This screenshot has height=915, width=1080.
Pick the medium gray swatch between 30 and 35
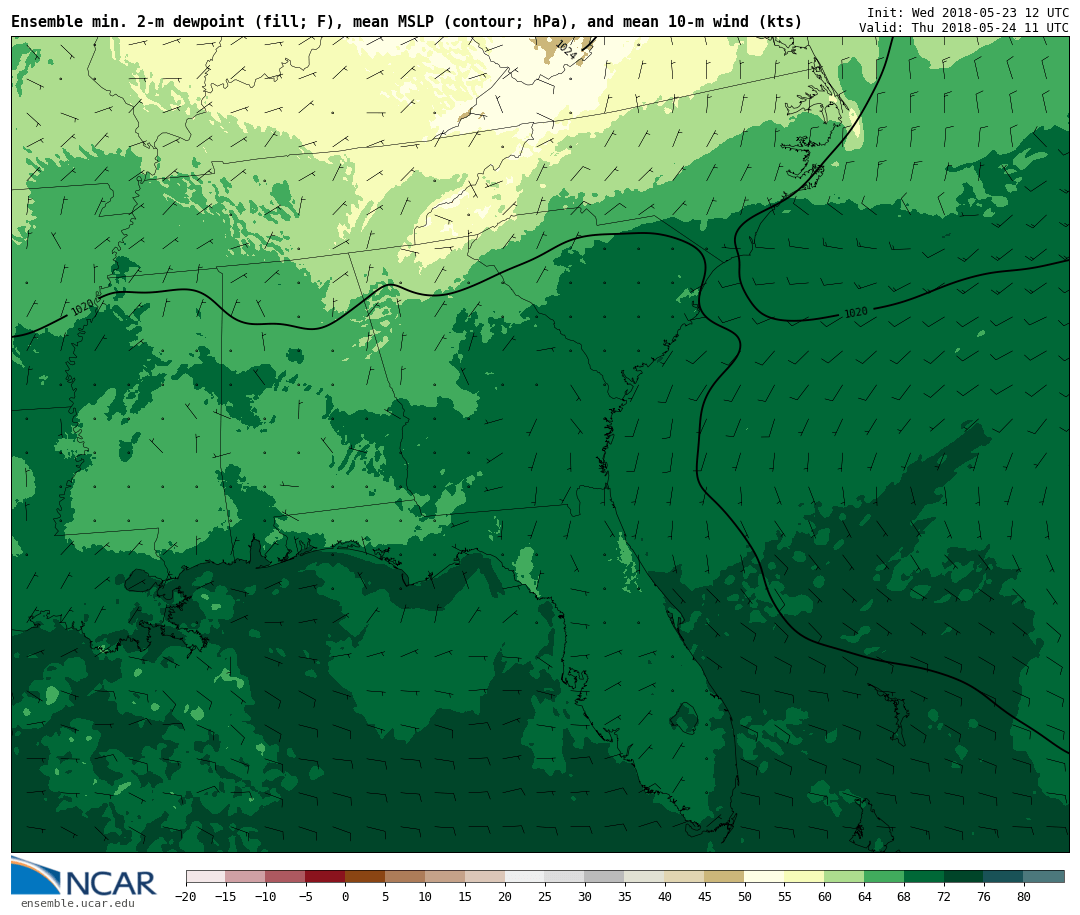(605, 877)
